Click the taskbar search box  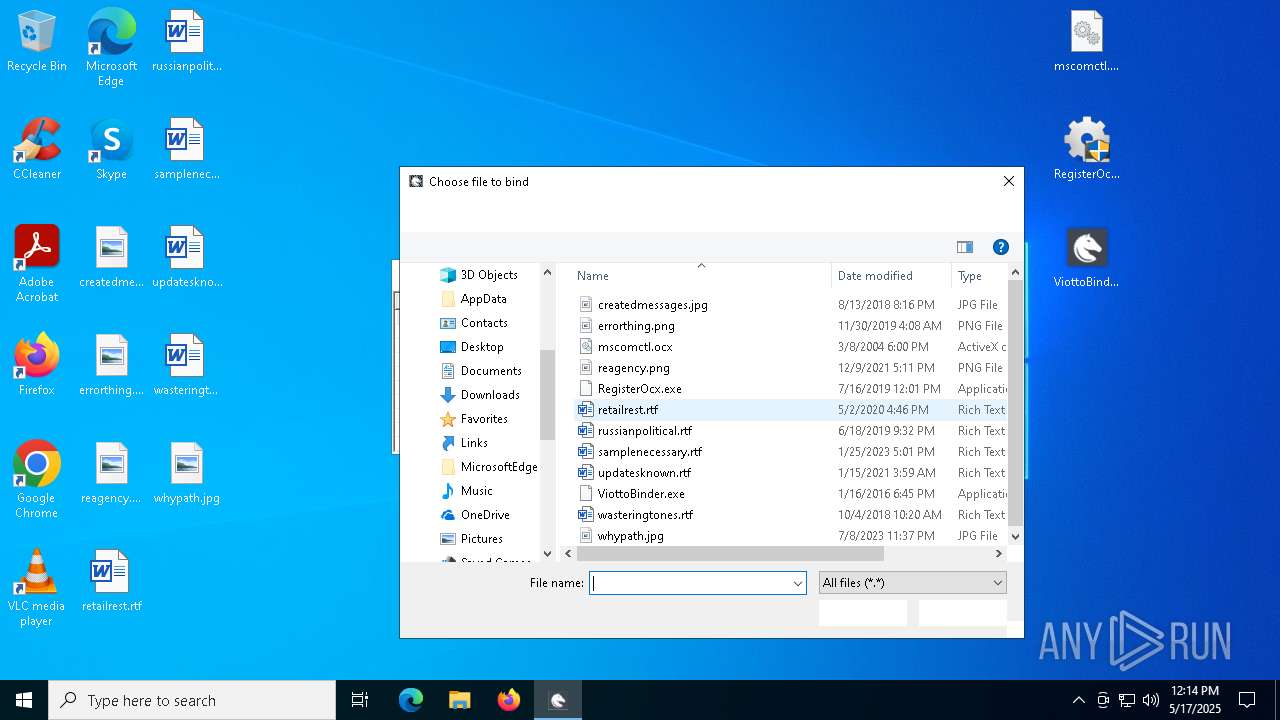192,700
